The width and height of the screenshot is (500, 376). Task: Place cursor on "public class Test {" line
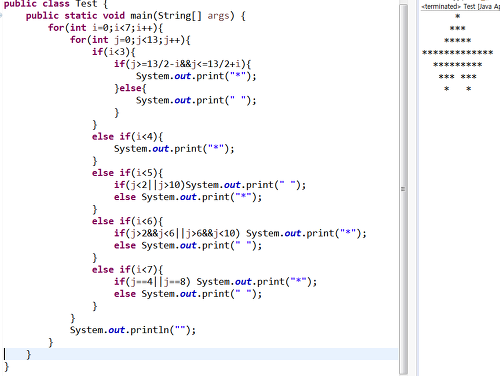(x=56, y=4)
